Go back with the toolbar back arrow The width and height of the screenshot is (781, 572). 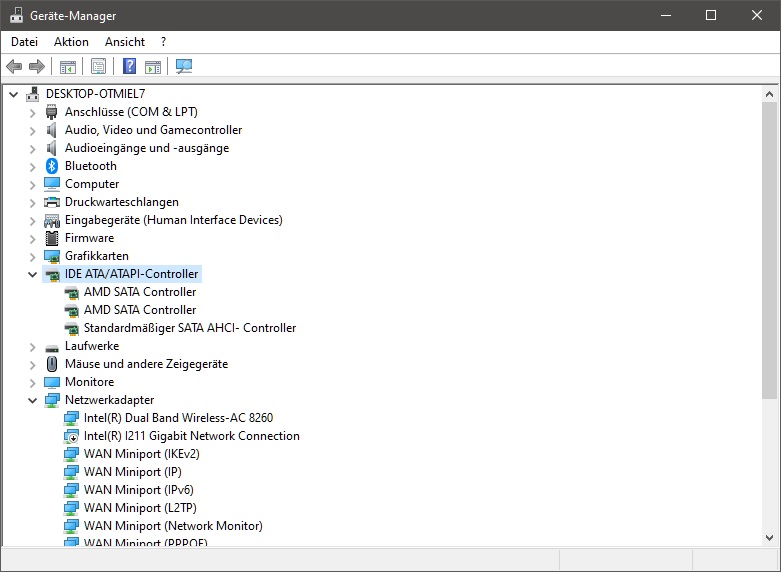14,66
